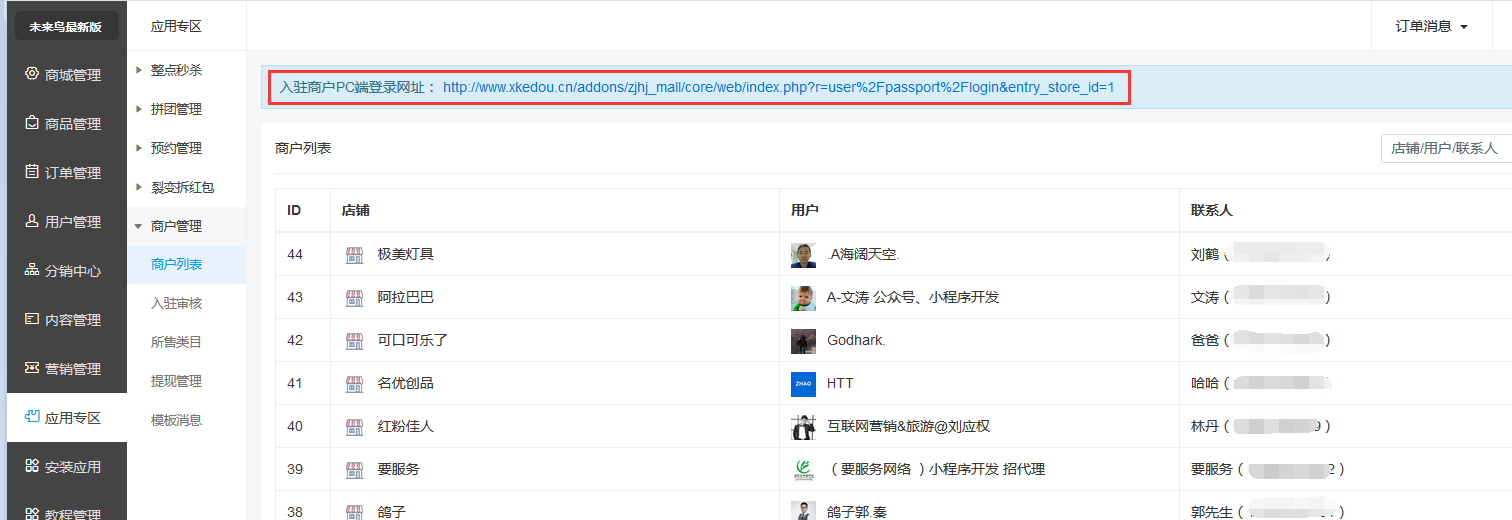Click the 用户管理 person icon

(32, 221)
